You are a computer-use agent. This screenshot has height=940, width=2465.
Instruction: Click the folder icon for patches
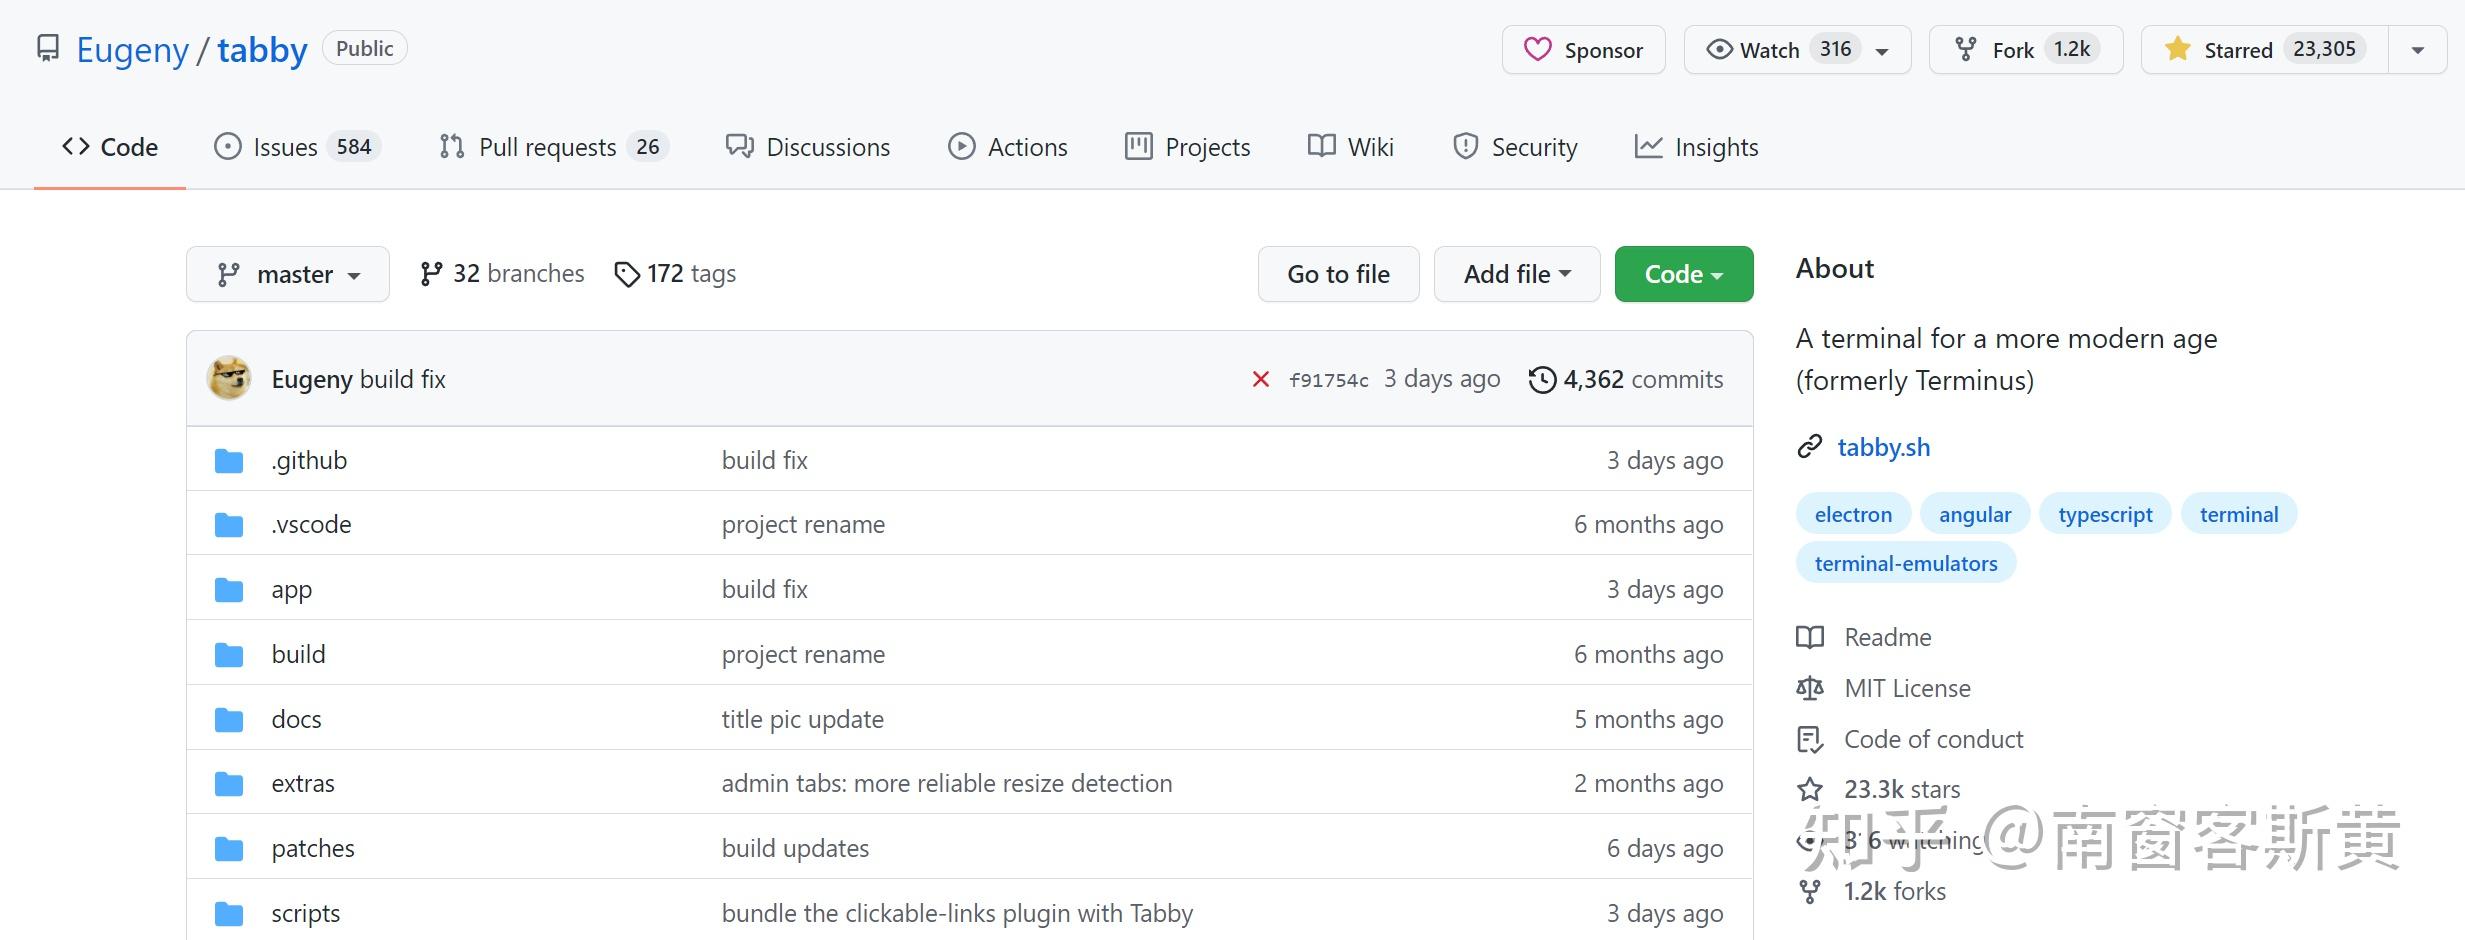pos(229,849)
